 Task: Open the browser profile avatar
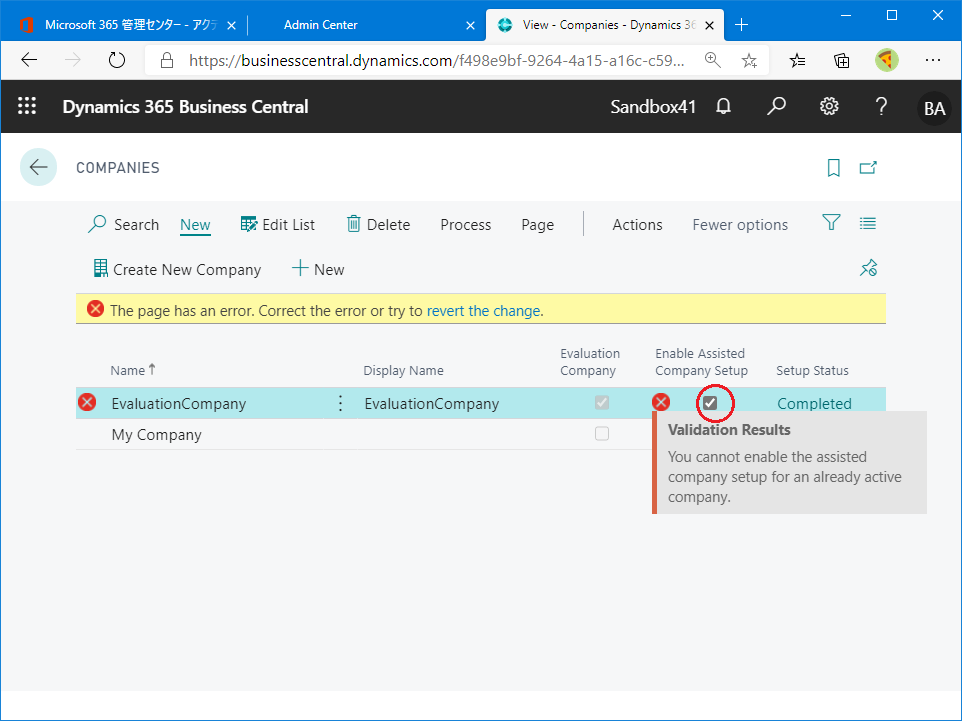[887, 60]
